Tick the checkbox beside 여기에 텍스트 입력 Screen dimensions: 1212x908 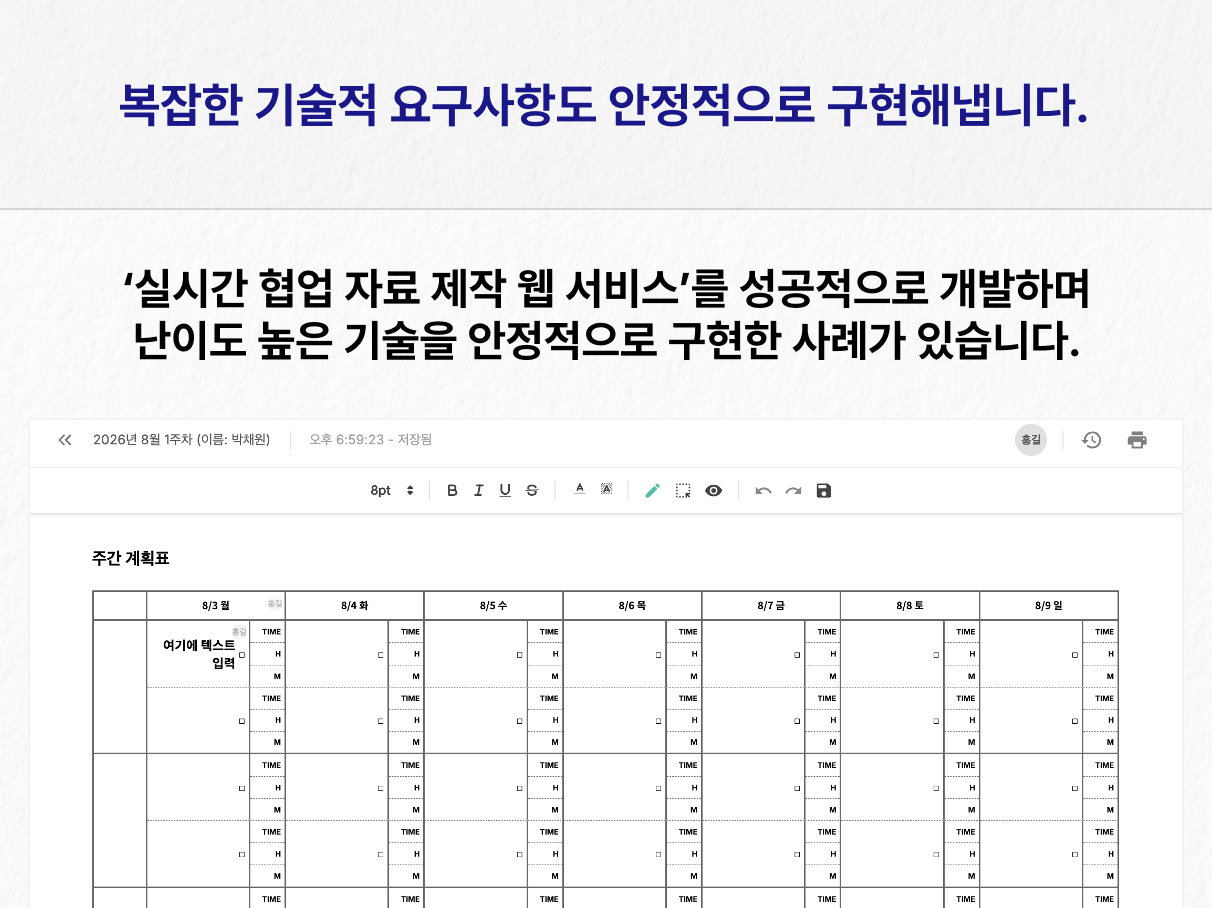[242, 654]
